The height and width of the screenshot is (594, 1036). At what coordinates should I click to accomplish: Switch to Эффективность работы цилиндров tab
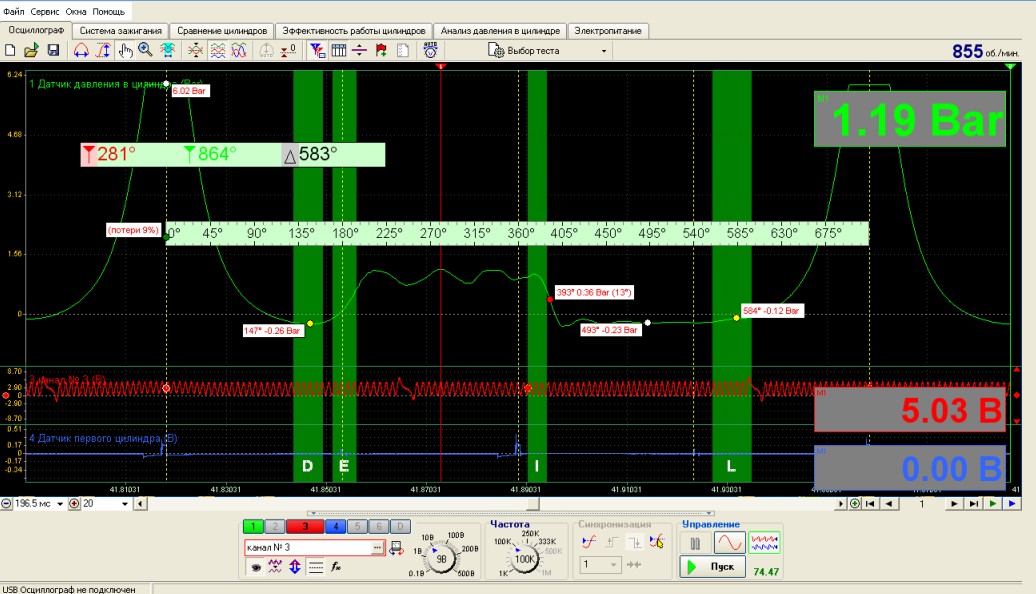[x=353, y=30]
